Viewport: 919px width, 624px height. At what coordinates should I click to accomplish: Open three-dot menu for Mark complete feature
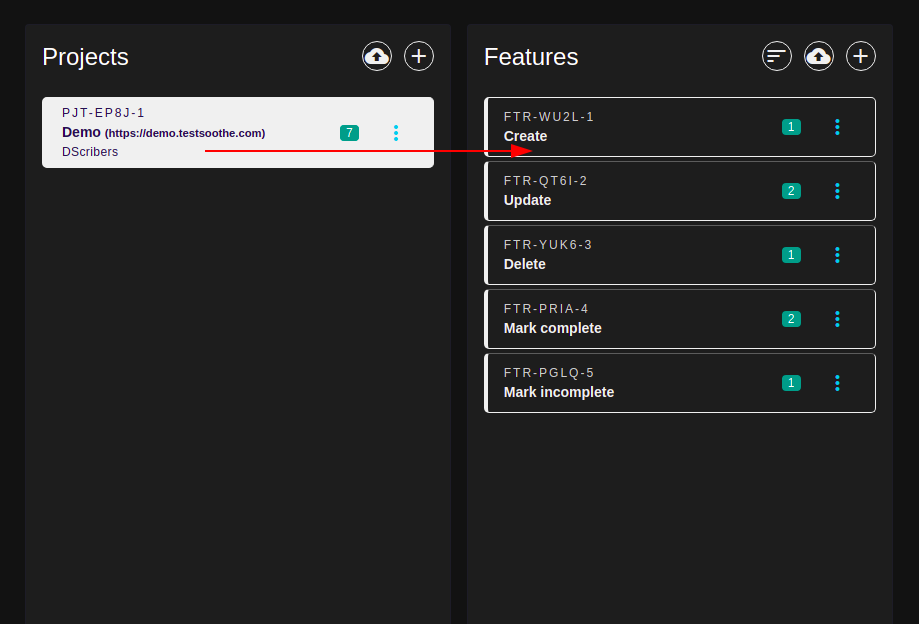(838, 319)
